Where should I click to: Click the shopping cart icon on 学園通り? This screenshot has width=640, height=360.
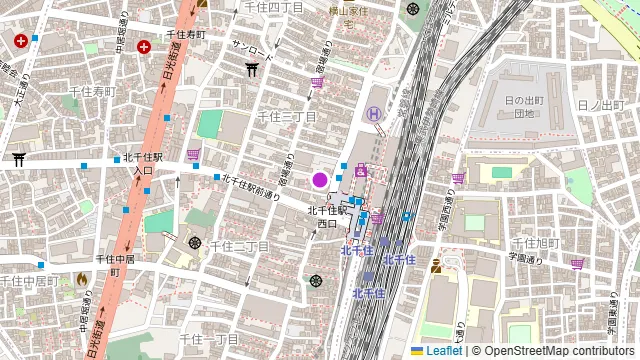pos(577,264)
